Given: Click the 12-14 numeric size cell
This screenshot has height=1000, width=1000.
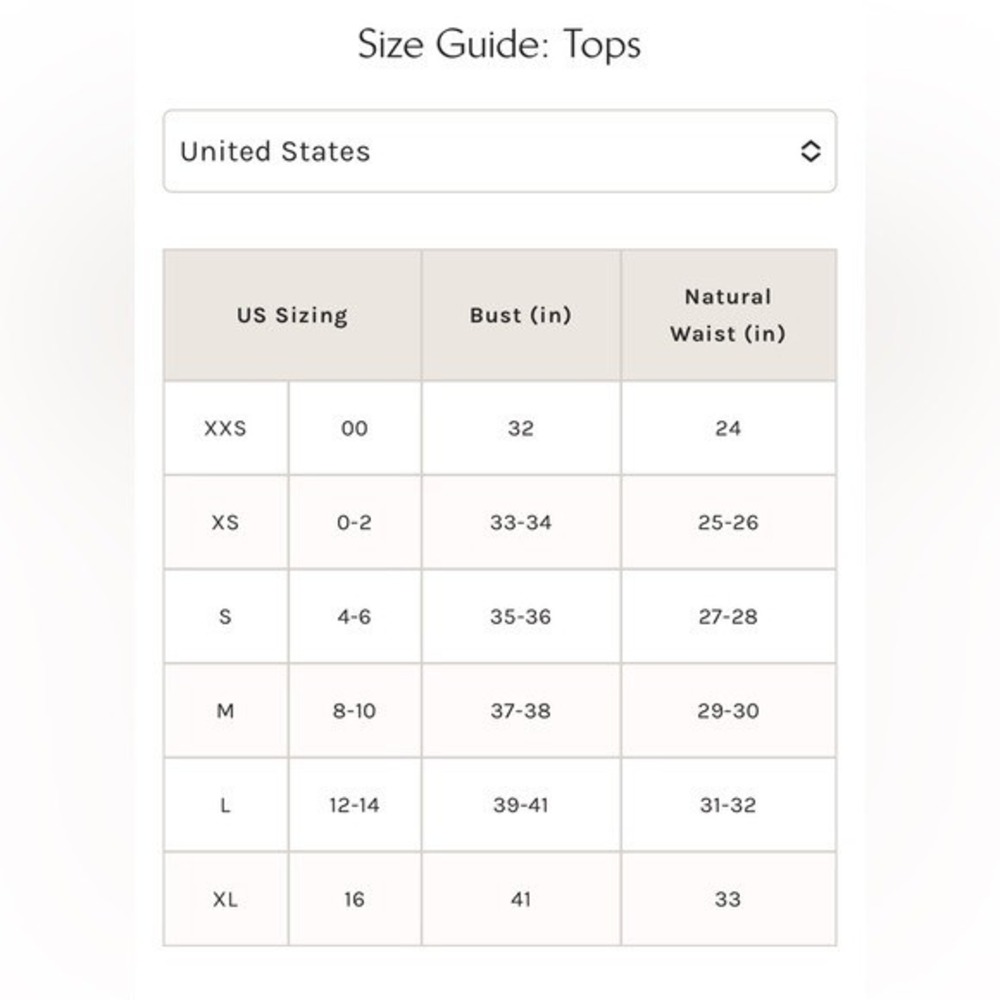Looking at the screenshot, I should click(355, 805).
